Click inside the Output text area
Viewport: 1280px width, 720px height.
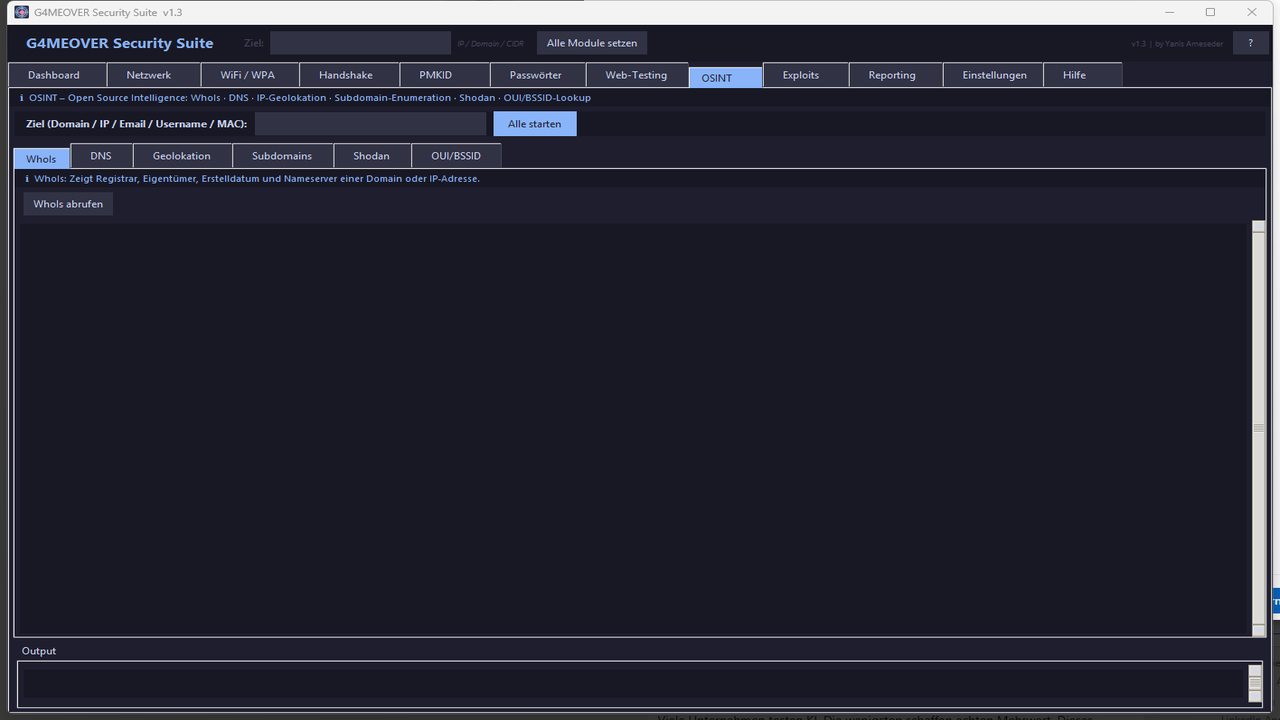pos(632,682)
